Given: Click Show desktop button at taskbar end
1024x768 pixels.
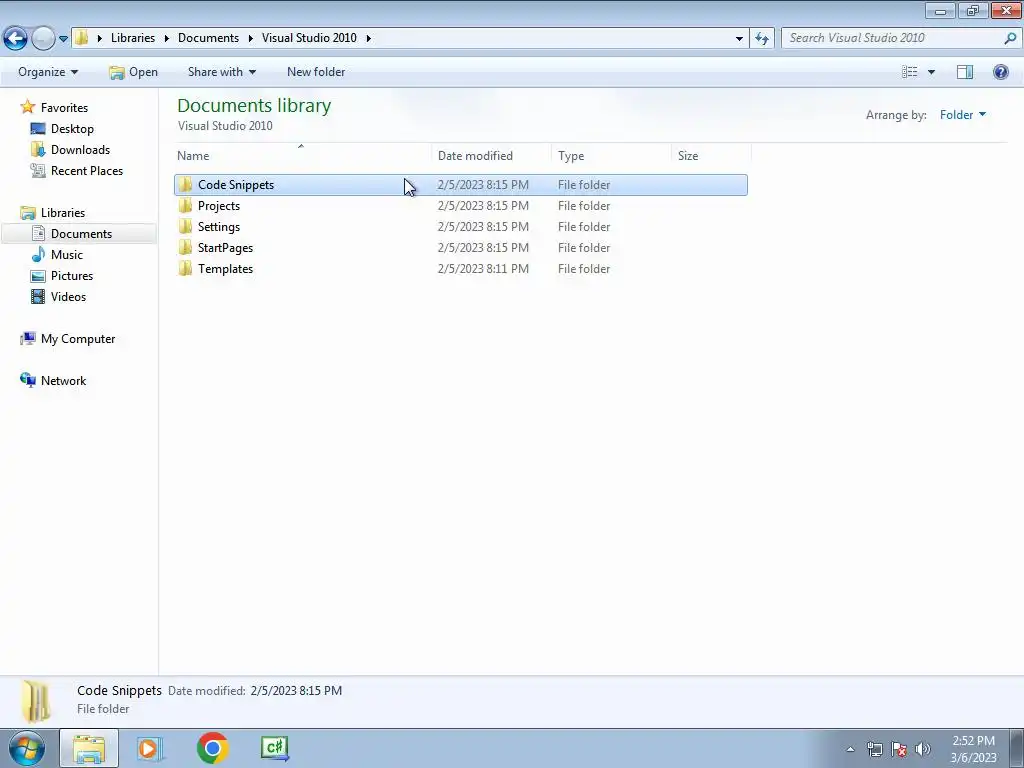Looking at the screenshot, I should [x=1016, y=748].
